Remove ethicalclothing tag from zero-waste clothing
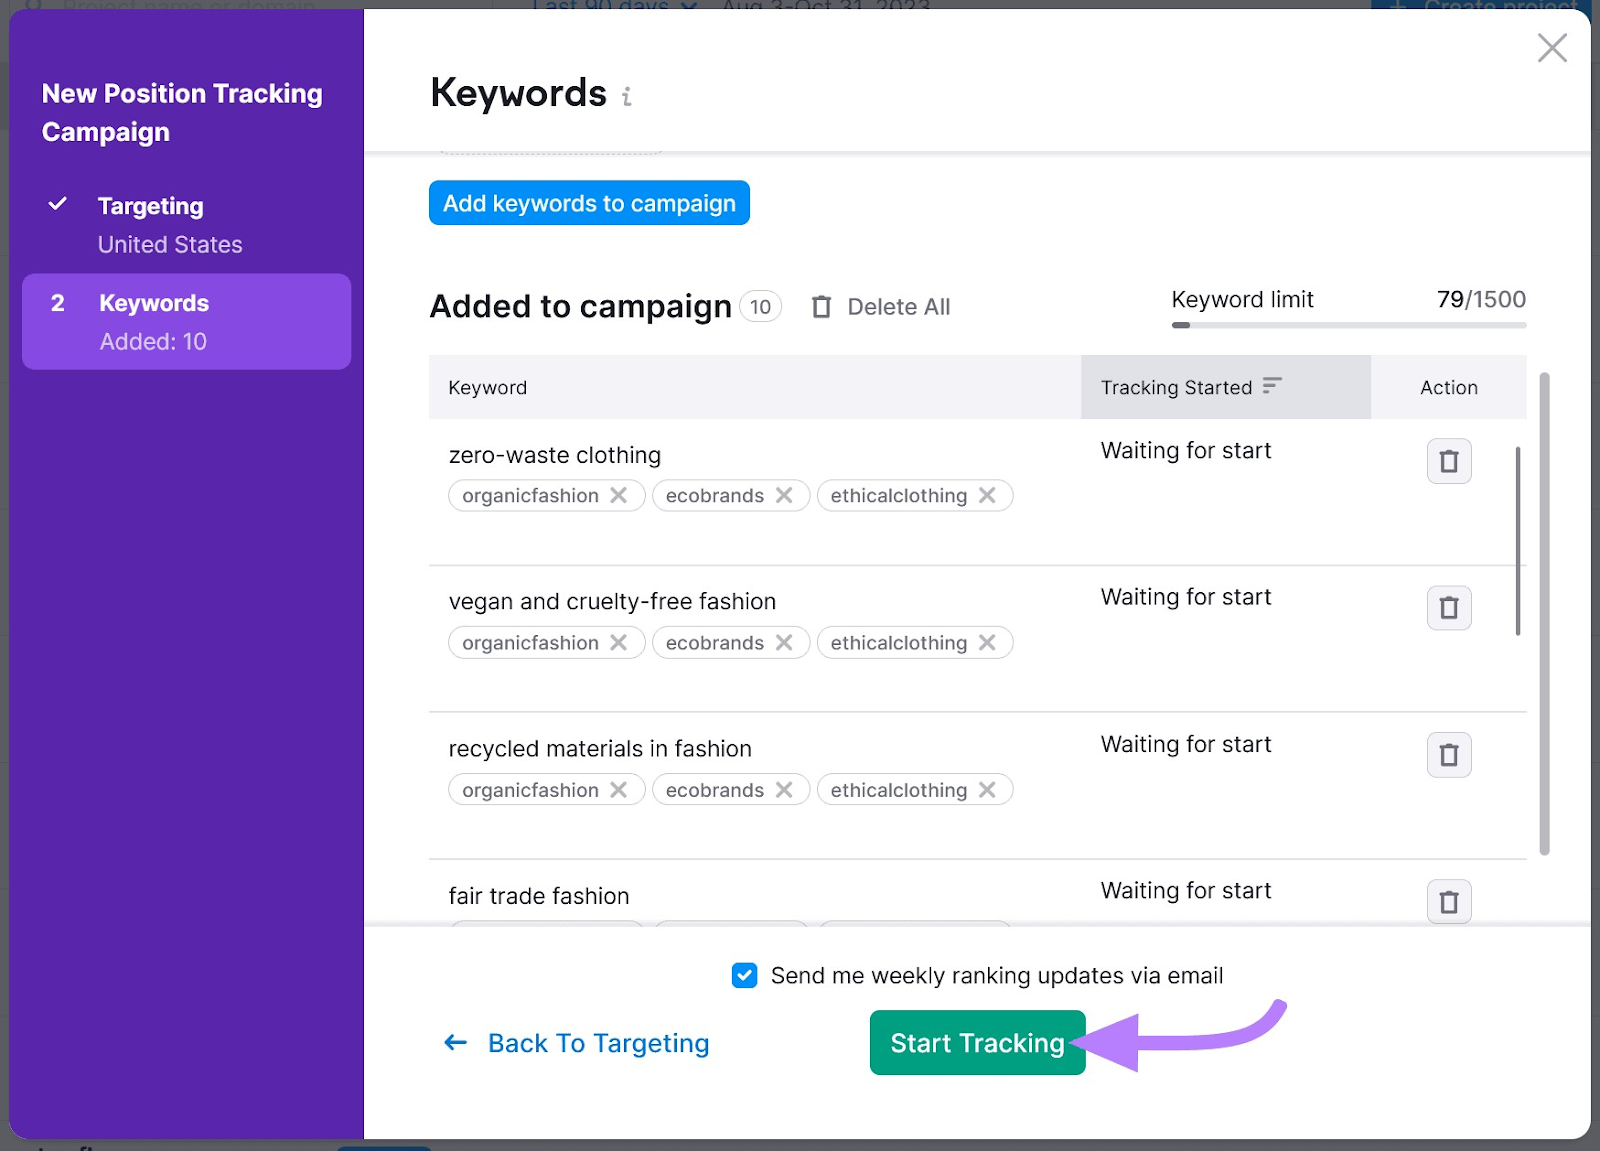This screenshot has height=1151, width=1600. point(987,496)
